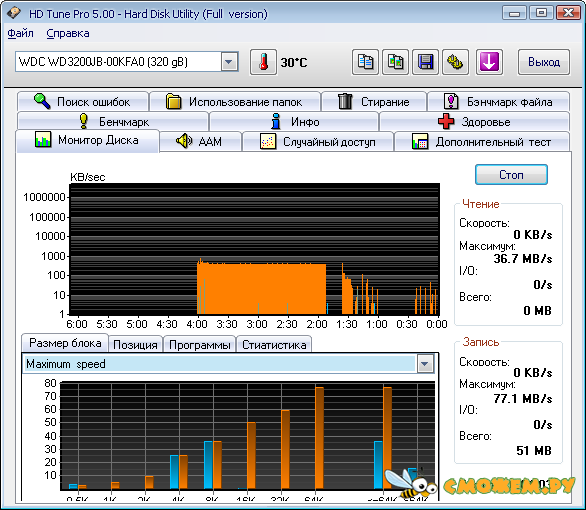Click the folder icon on Использование папок tab
Viewport: 586px width, 510px height.
pyautogui.click(x=173, y=101)
